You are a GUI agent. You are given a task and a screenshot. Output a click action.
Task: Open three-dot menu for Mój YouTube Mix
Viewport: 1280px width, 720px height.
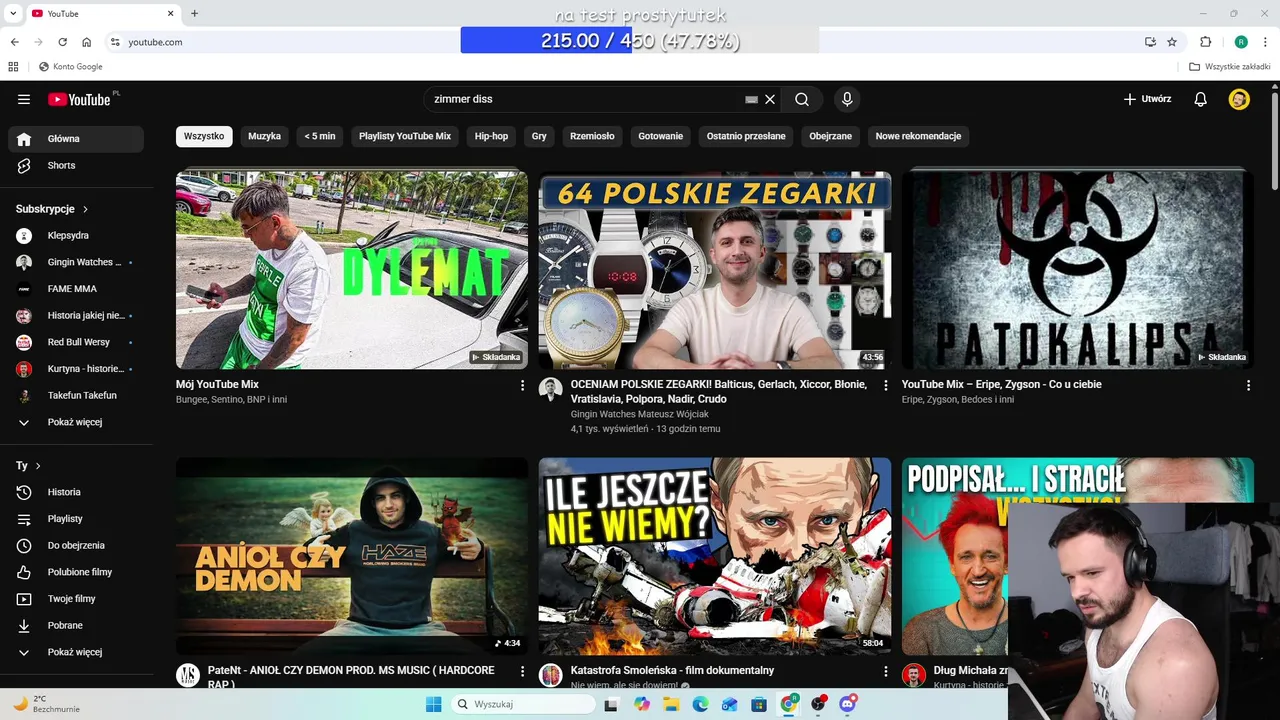point(522,385)
